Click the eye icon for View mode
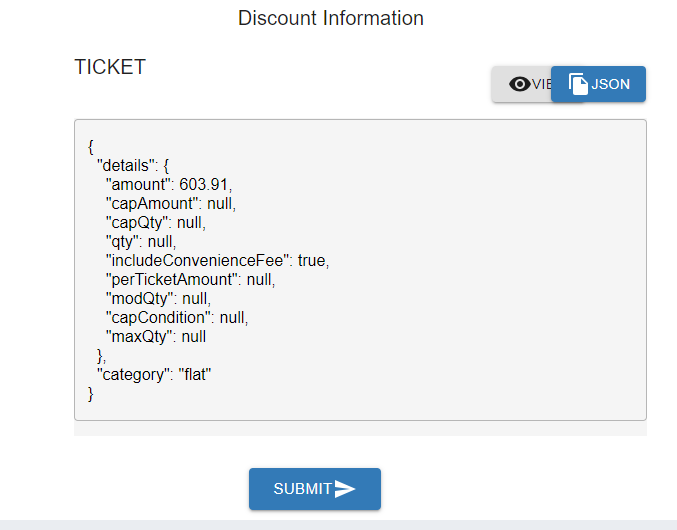Image resolution: width=677 pixels, height=530 pixels. coord(519,84)
